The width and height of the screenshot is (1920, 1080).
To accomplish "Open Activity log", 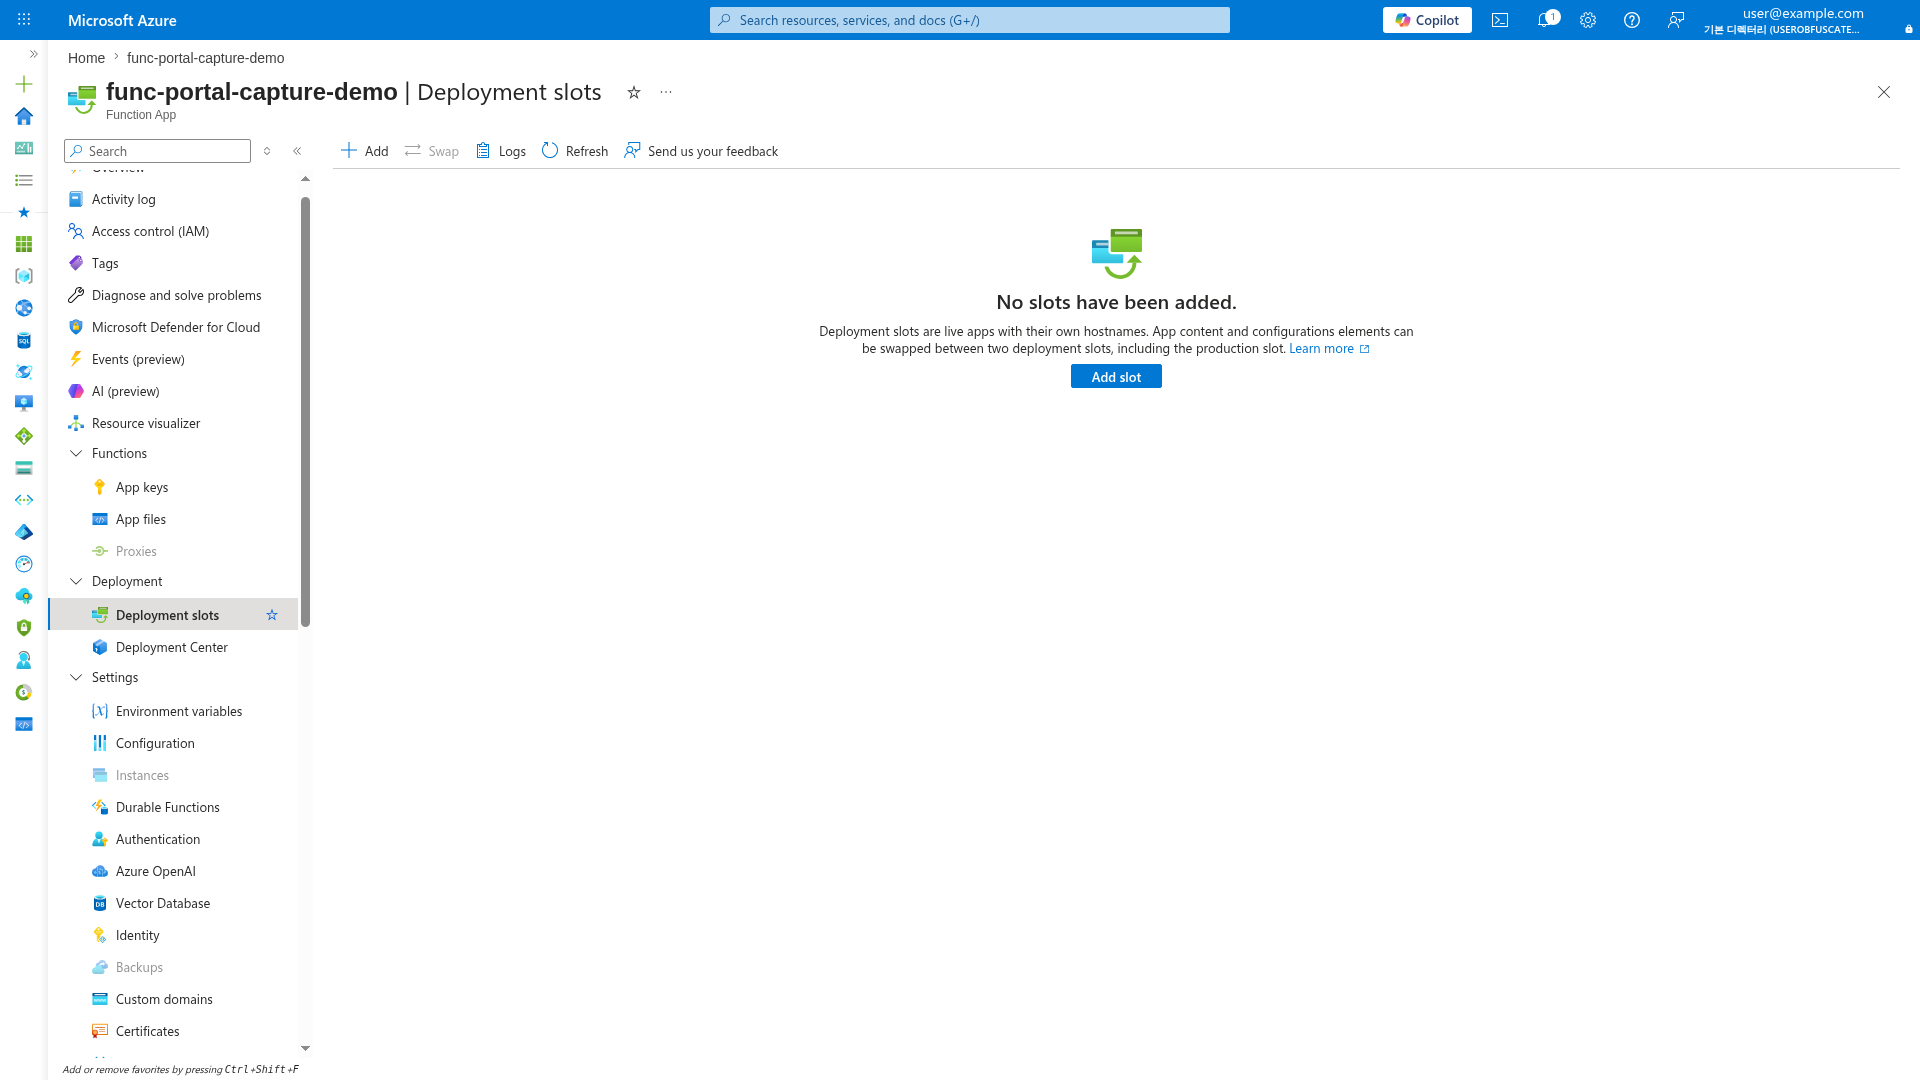I will [173, 199].
